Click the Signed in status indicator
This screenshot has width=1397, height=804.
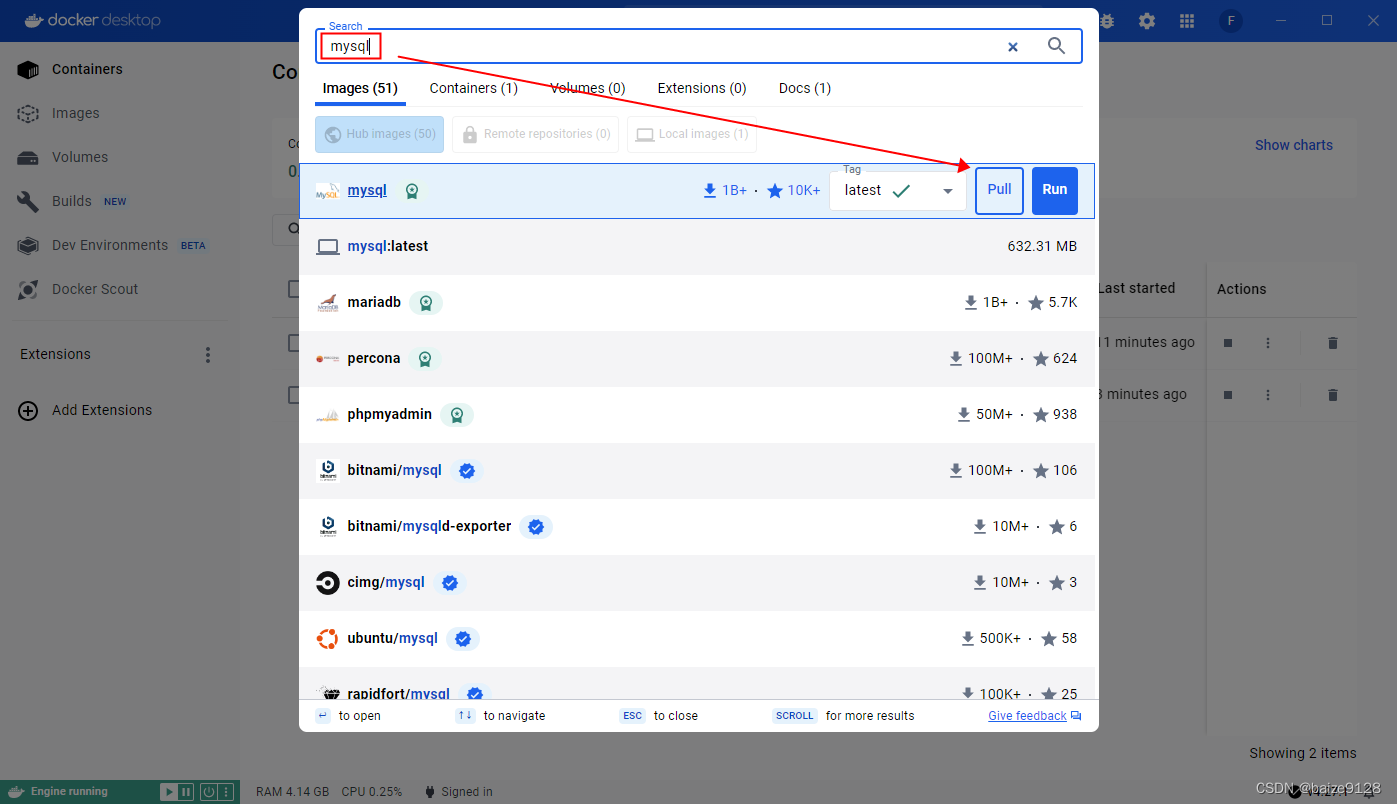click(x=458, y=792)
